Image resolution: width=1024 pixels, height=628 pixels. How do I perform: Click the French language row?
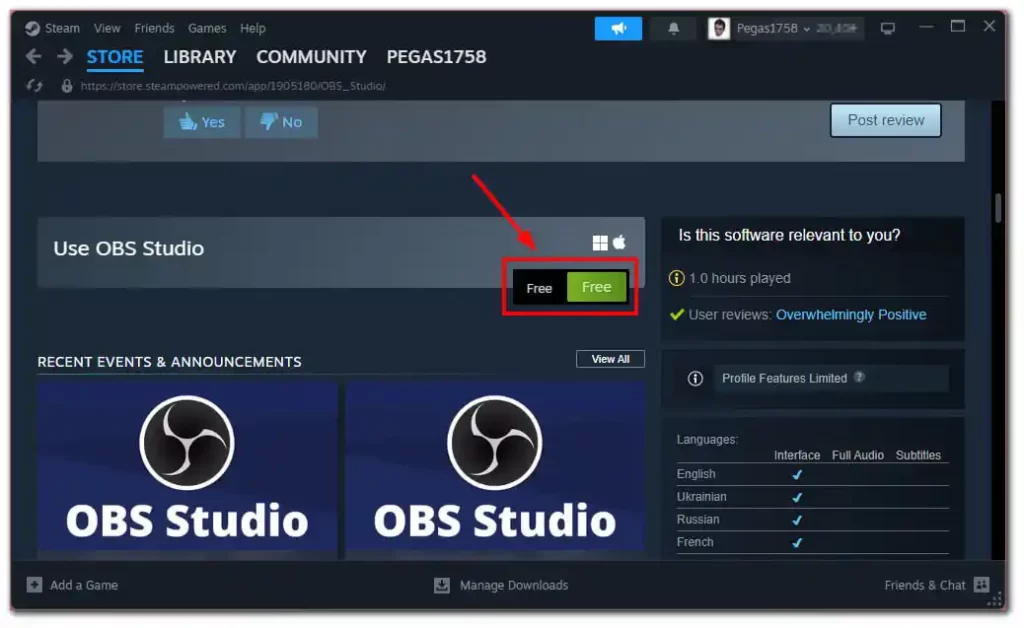[812, 542]
